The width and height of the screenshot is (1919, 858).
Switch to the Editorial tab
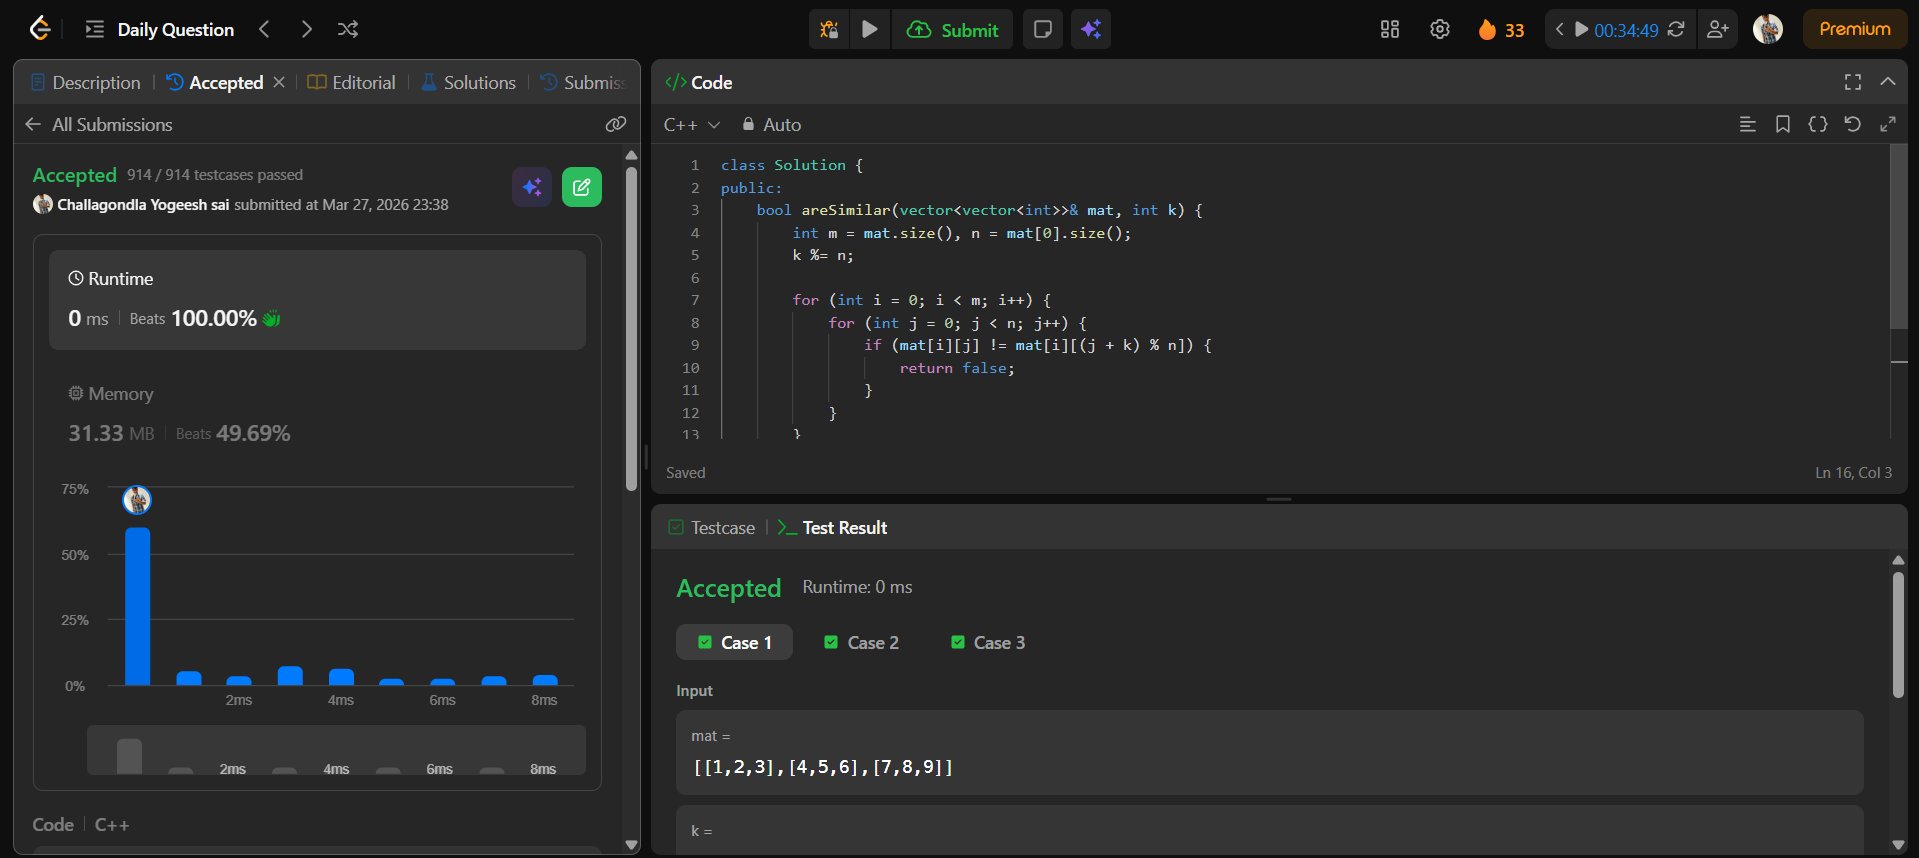[351, 82]
